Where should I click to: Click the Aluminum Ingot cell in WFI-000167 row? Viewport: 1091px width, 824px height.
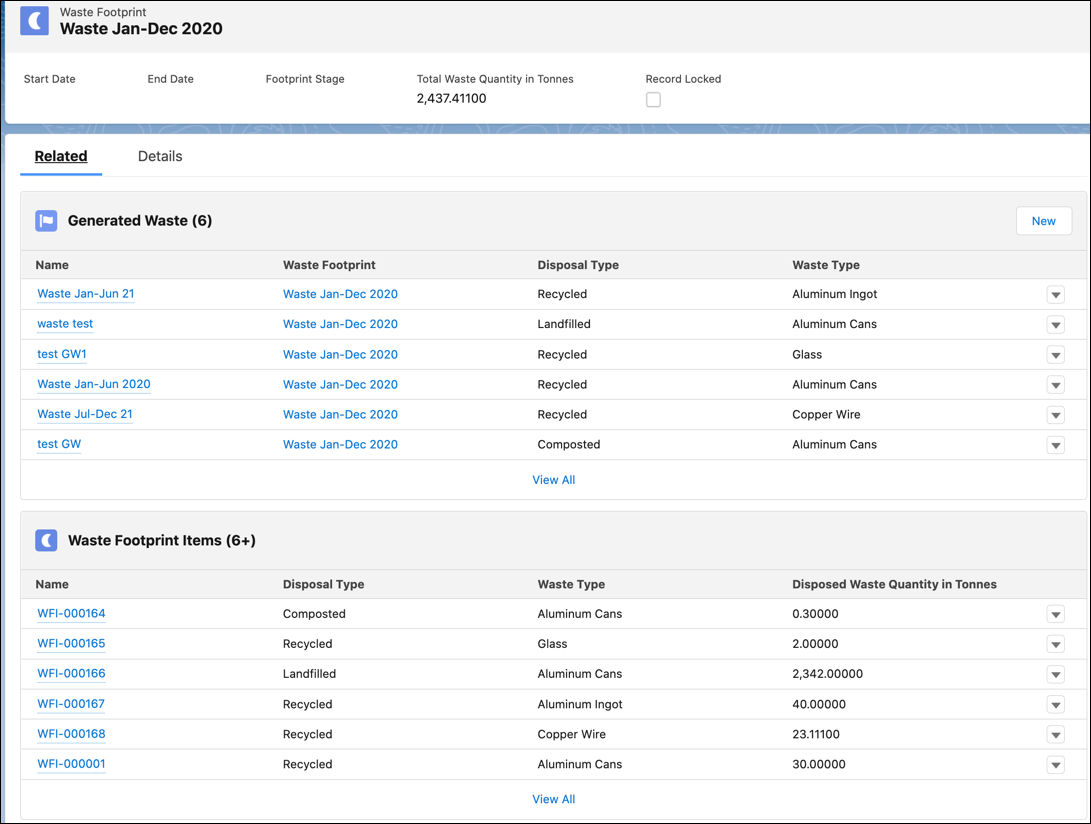click(x=580, y=704)
